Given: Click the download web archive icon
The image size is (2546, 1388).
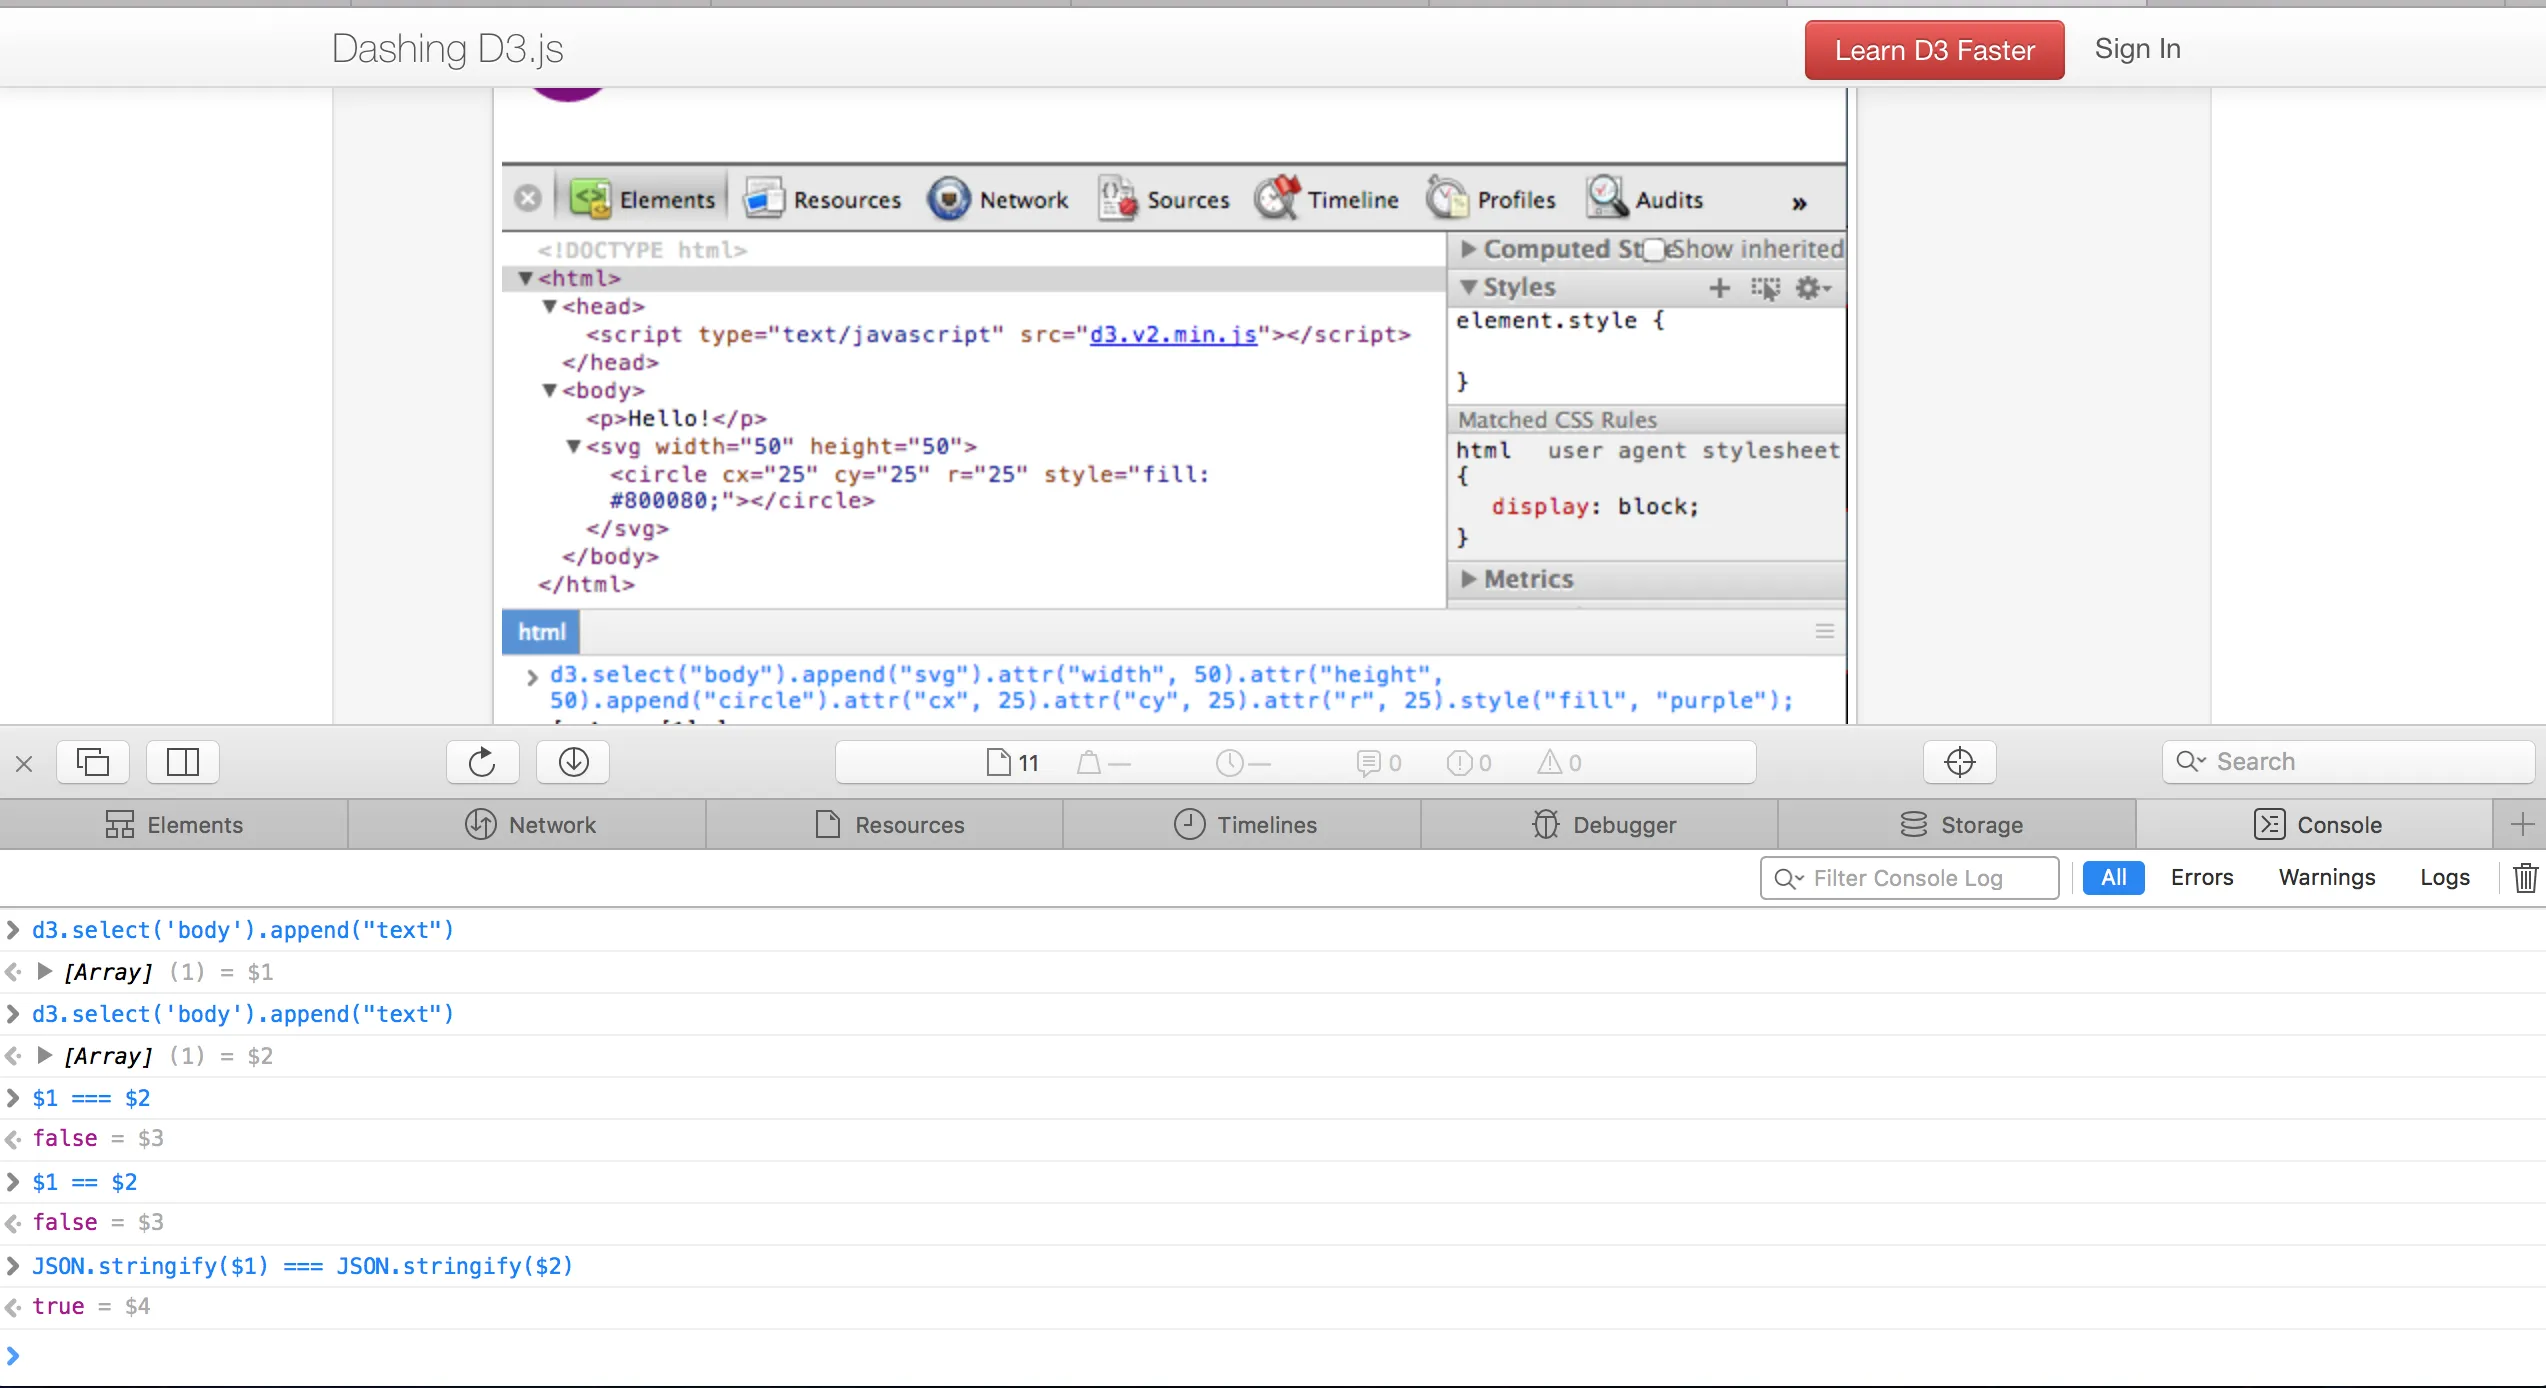Looking at the screenshot, I should [x=573, y=762].
